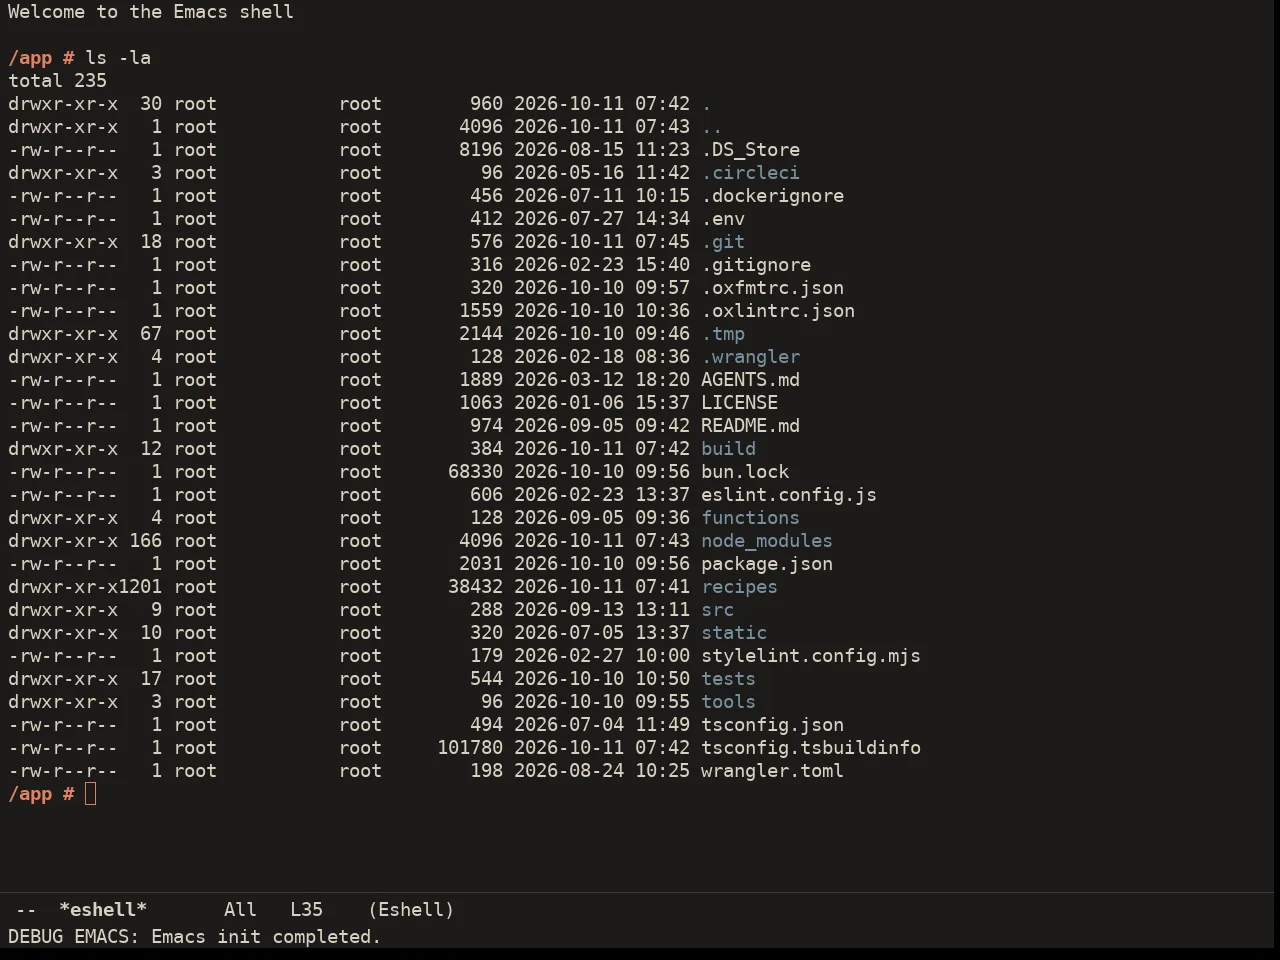
Task: Click the bun.lock file name
Action: [x=745, y=472]
